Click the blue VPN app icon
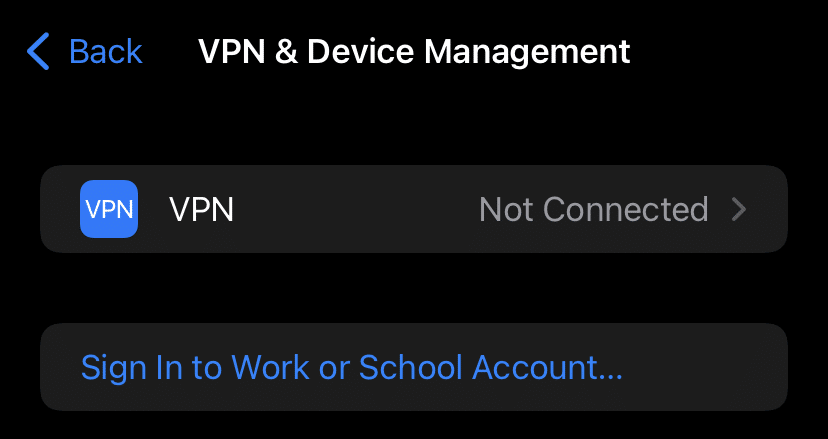This screenshot has width=828, height=439. click(x=109, y=209)
